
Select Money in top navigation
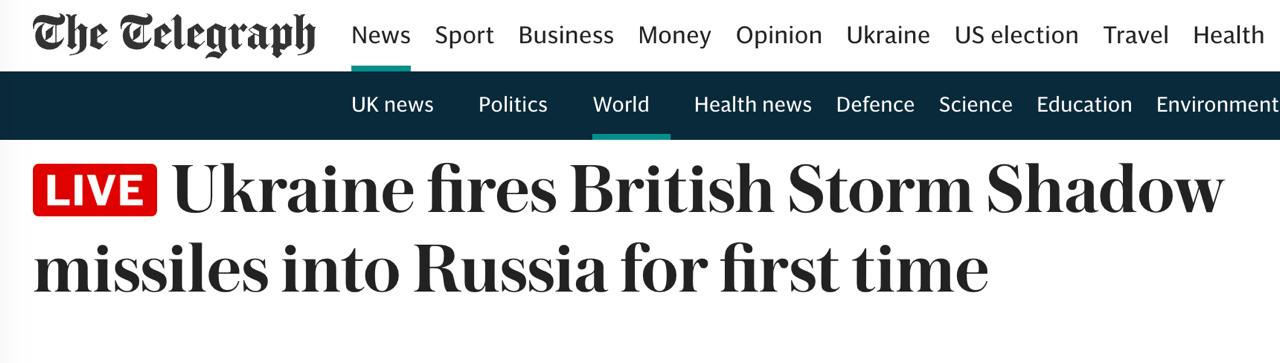[674, 36]
